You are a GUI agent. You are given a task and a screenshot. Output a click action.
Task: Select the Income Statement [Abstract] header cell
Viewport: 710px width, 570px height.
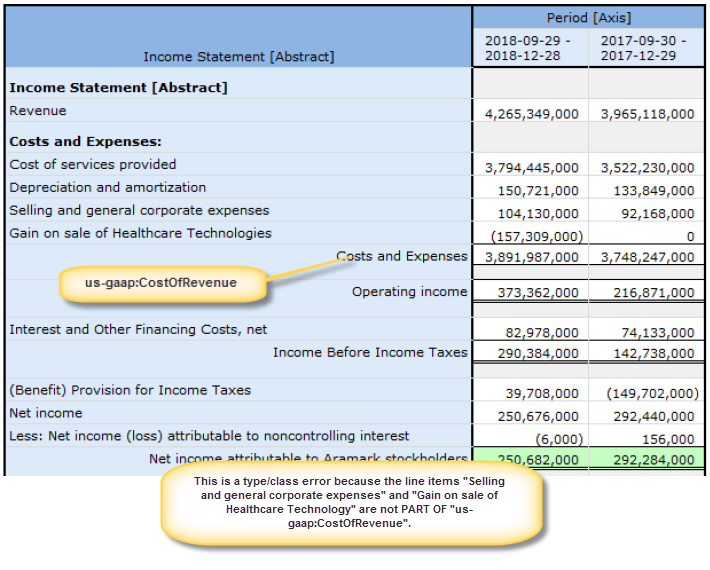239,57
